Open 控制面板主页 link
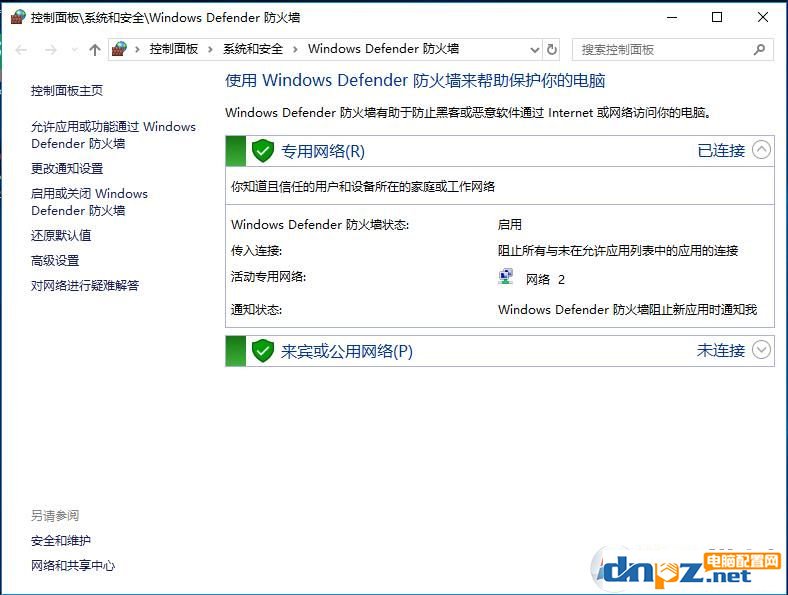Viewport: 788px width, 595px height. coord(67,90)
